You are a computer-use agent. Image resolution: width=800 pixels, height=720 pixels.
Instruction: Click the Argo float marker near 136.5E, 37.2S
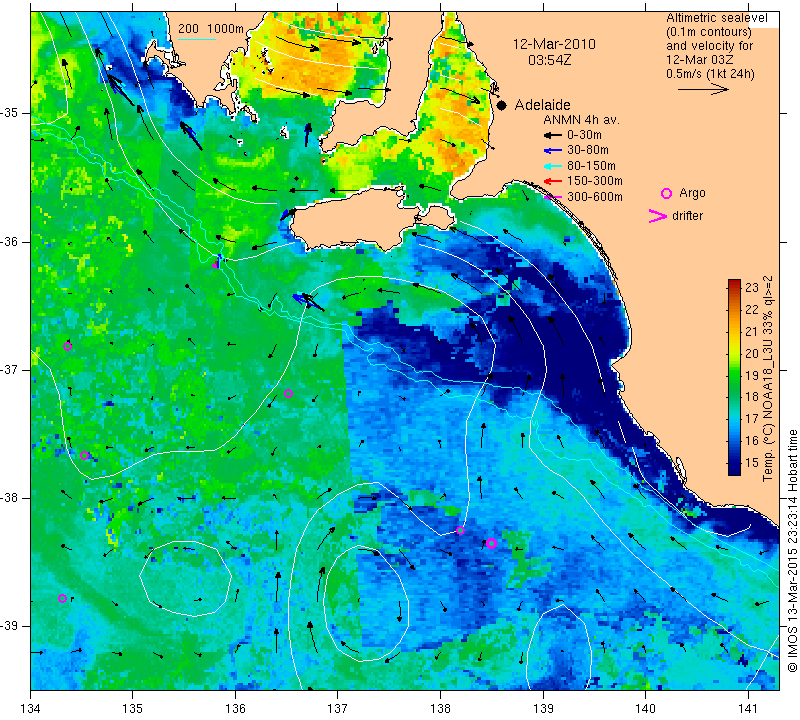coord(288,393)
